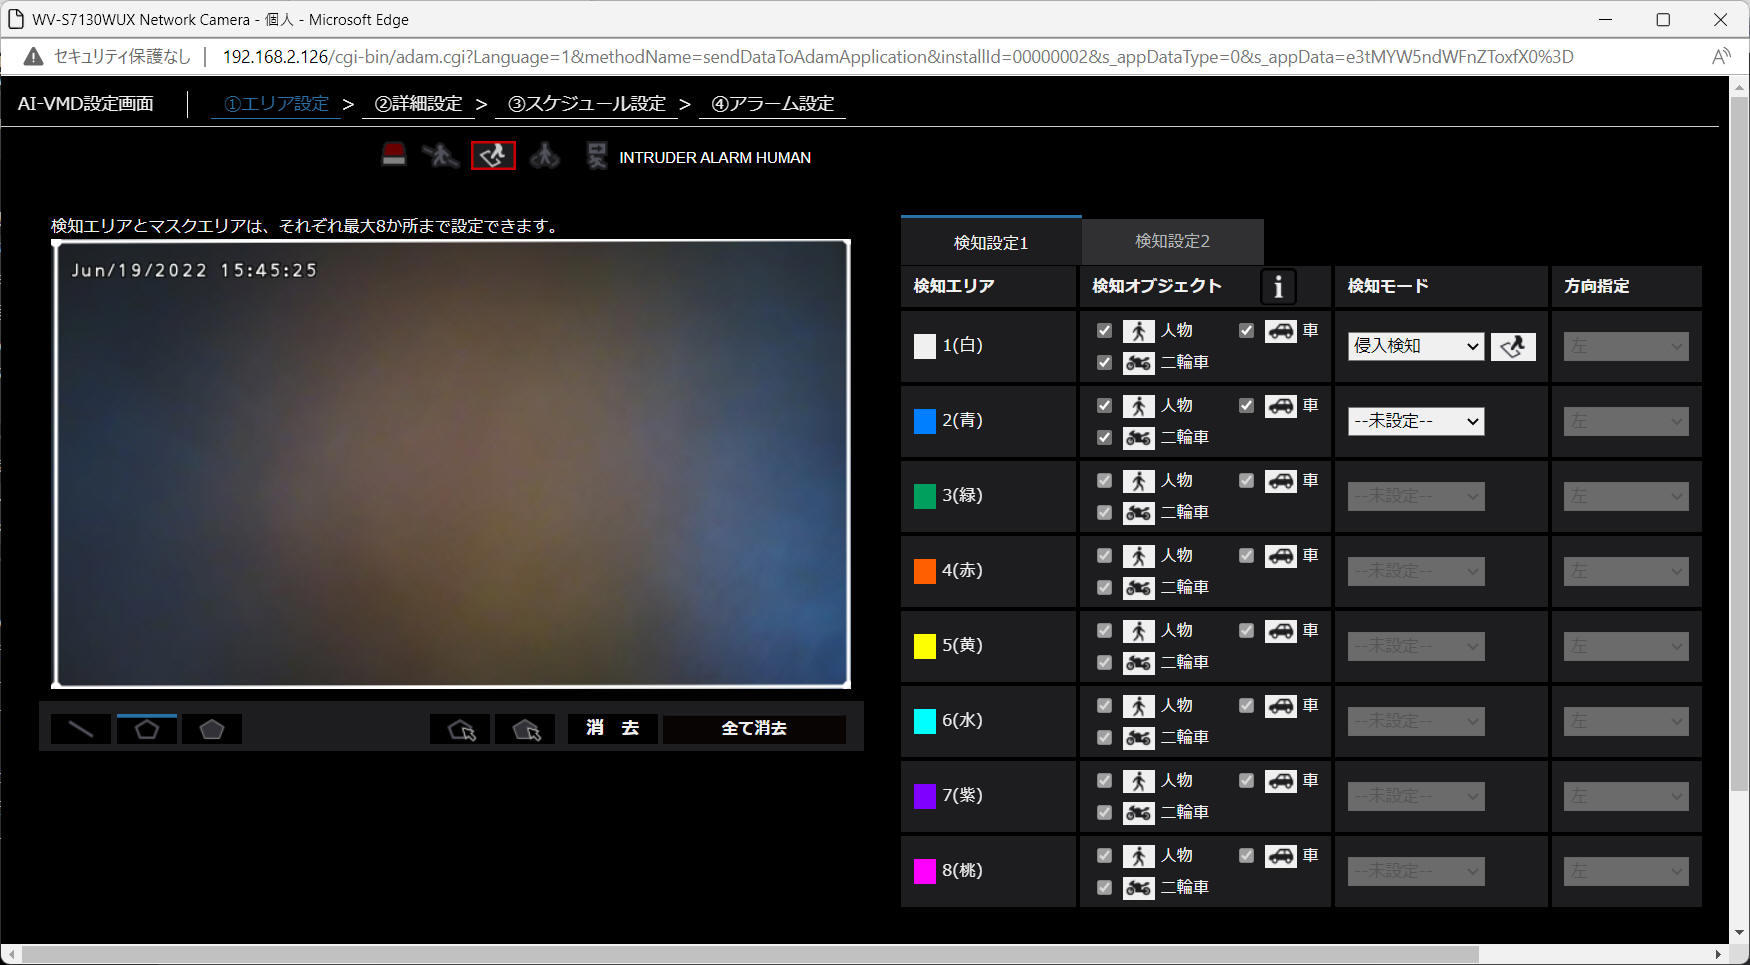The width and height of the screenshot is (1750, 965).
Task: Open detection mode dropdown for area 8
Action: click(x=1416, y=871)
